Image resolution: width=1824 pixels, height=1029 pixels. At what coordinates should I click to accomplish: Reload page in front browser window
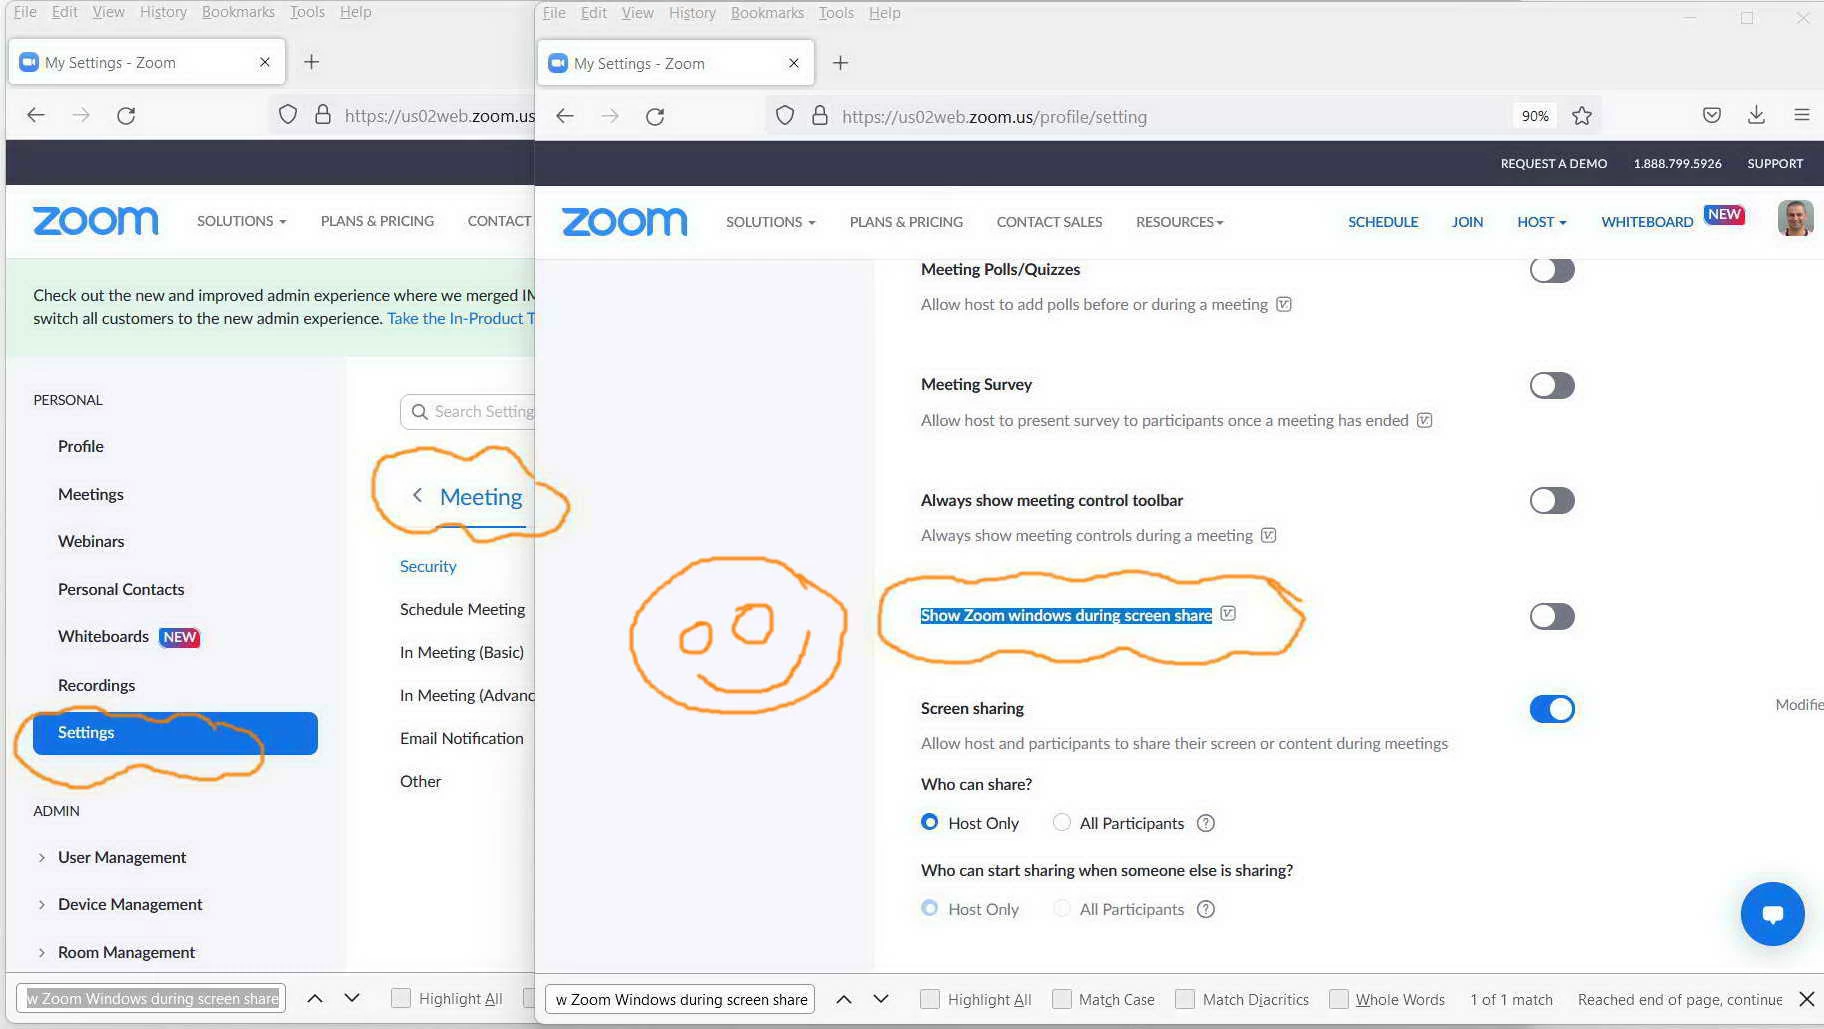(655, 116)
